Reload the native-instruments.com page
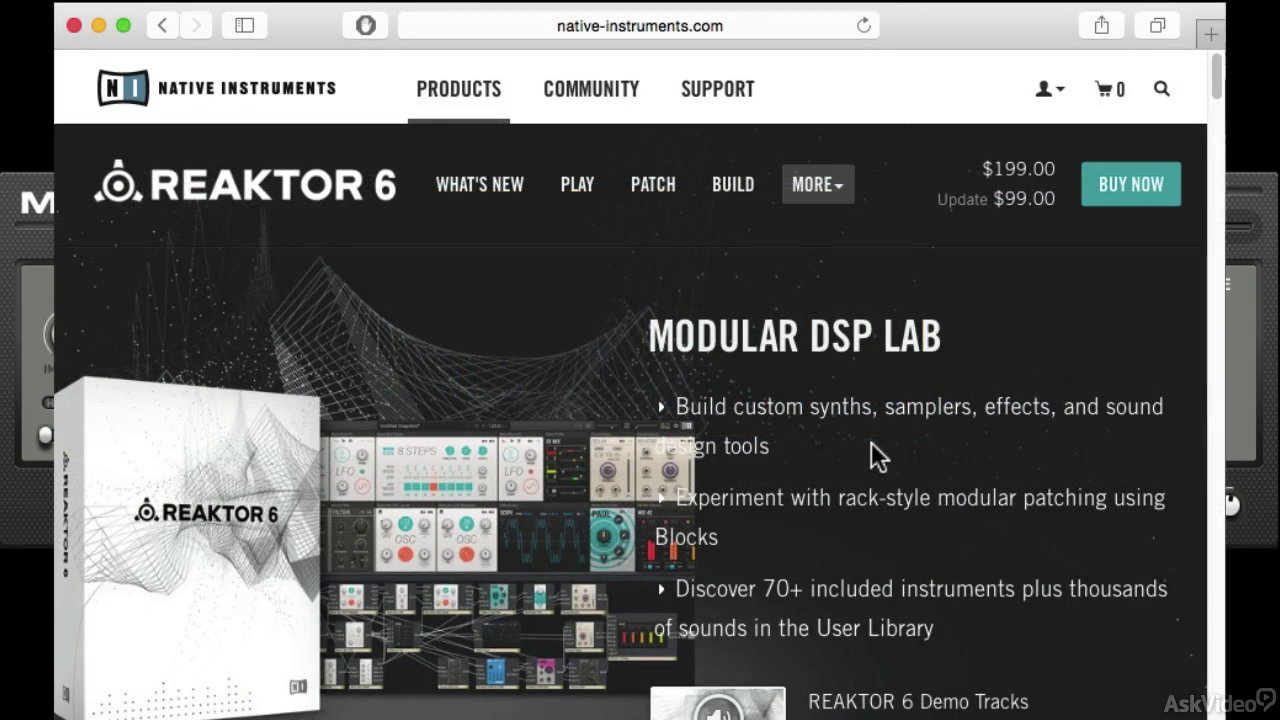This screenshot has height=720, width=1280. click(864, 26)
